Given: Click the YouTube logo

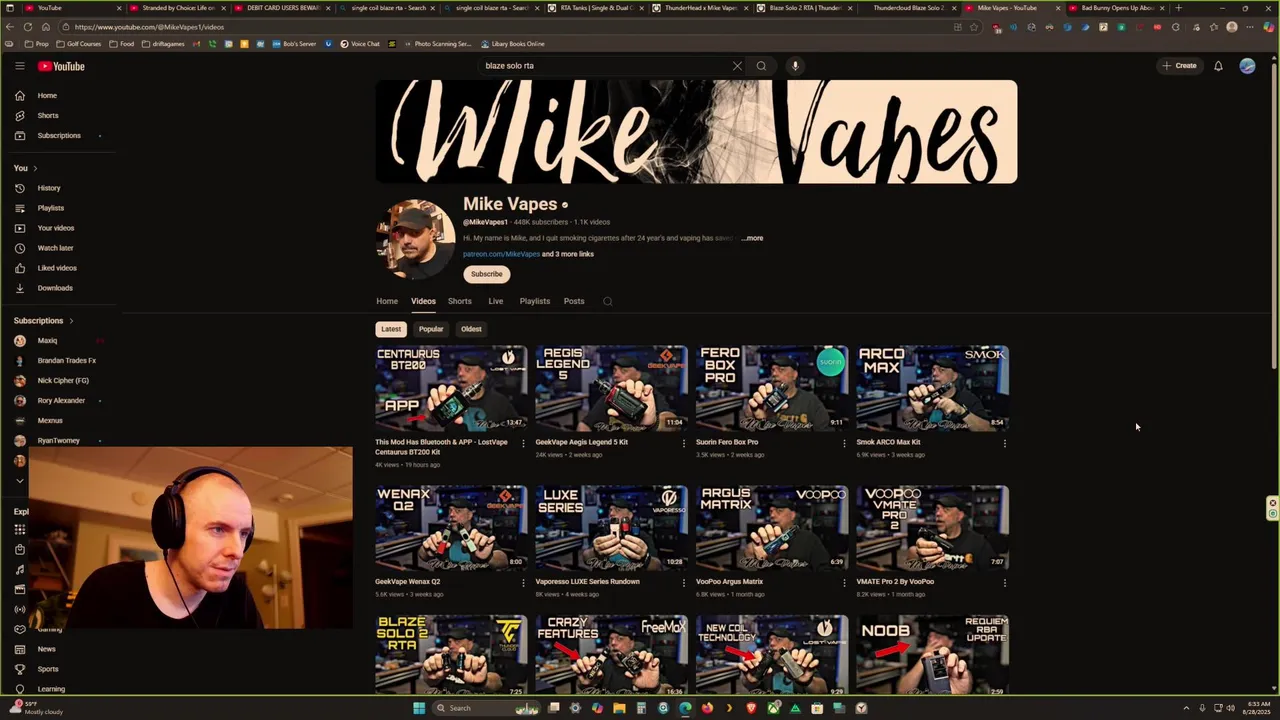Looking at the screenshot, I should tap(61, 66).
